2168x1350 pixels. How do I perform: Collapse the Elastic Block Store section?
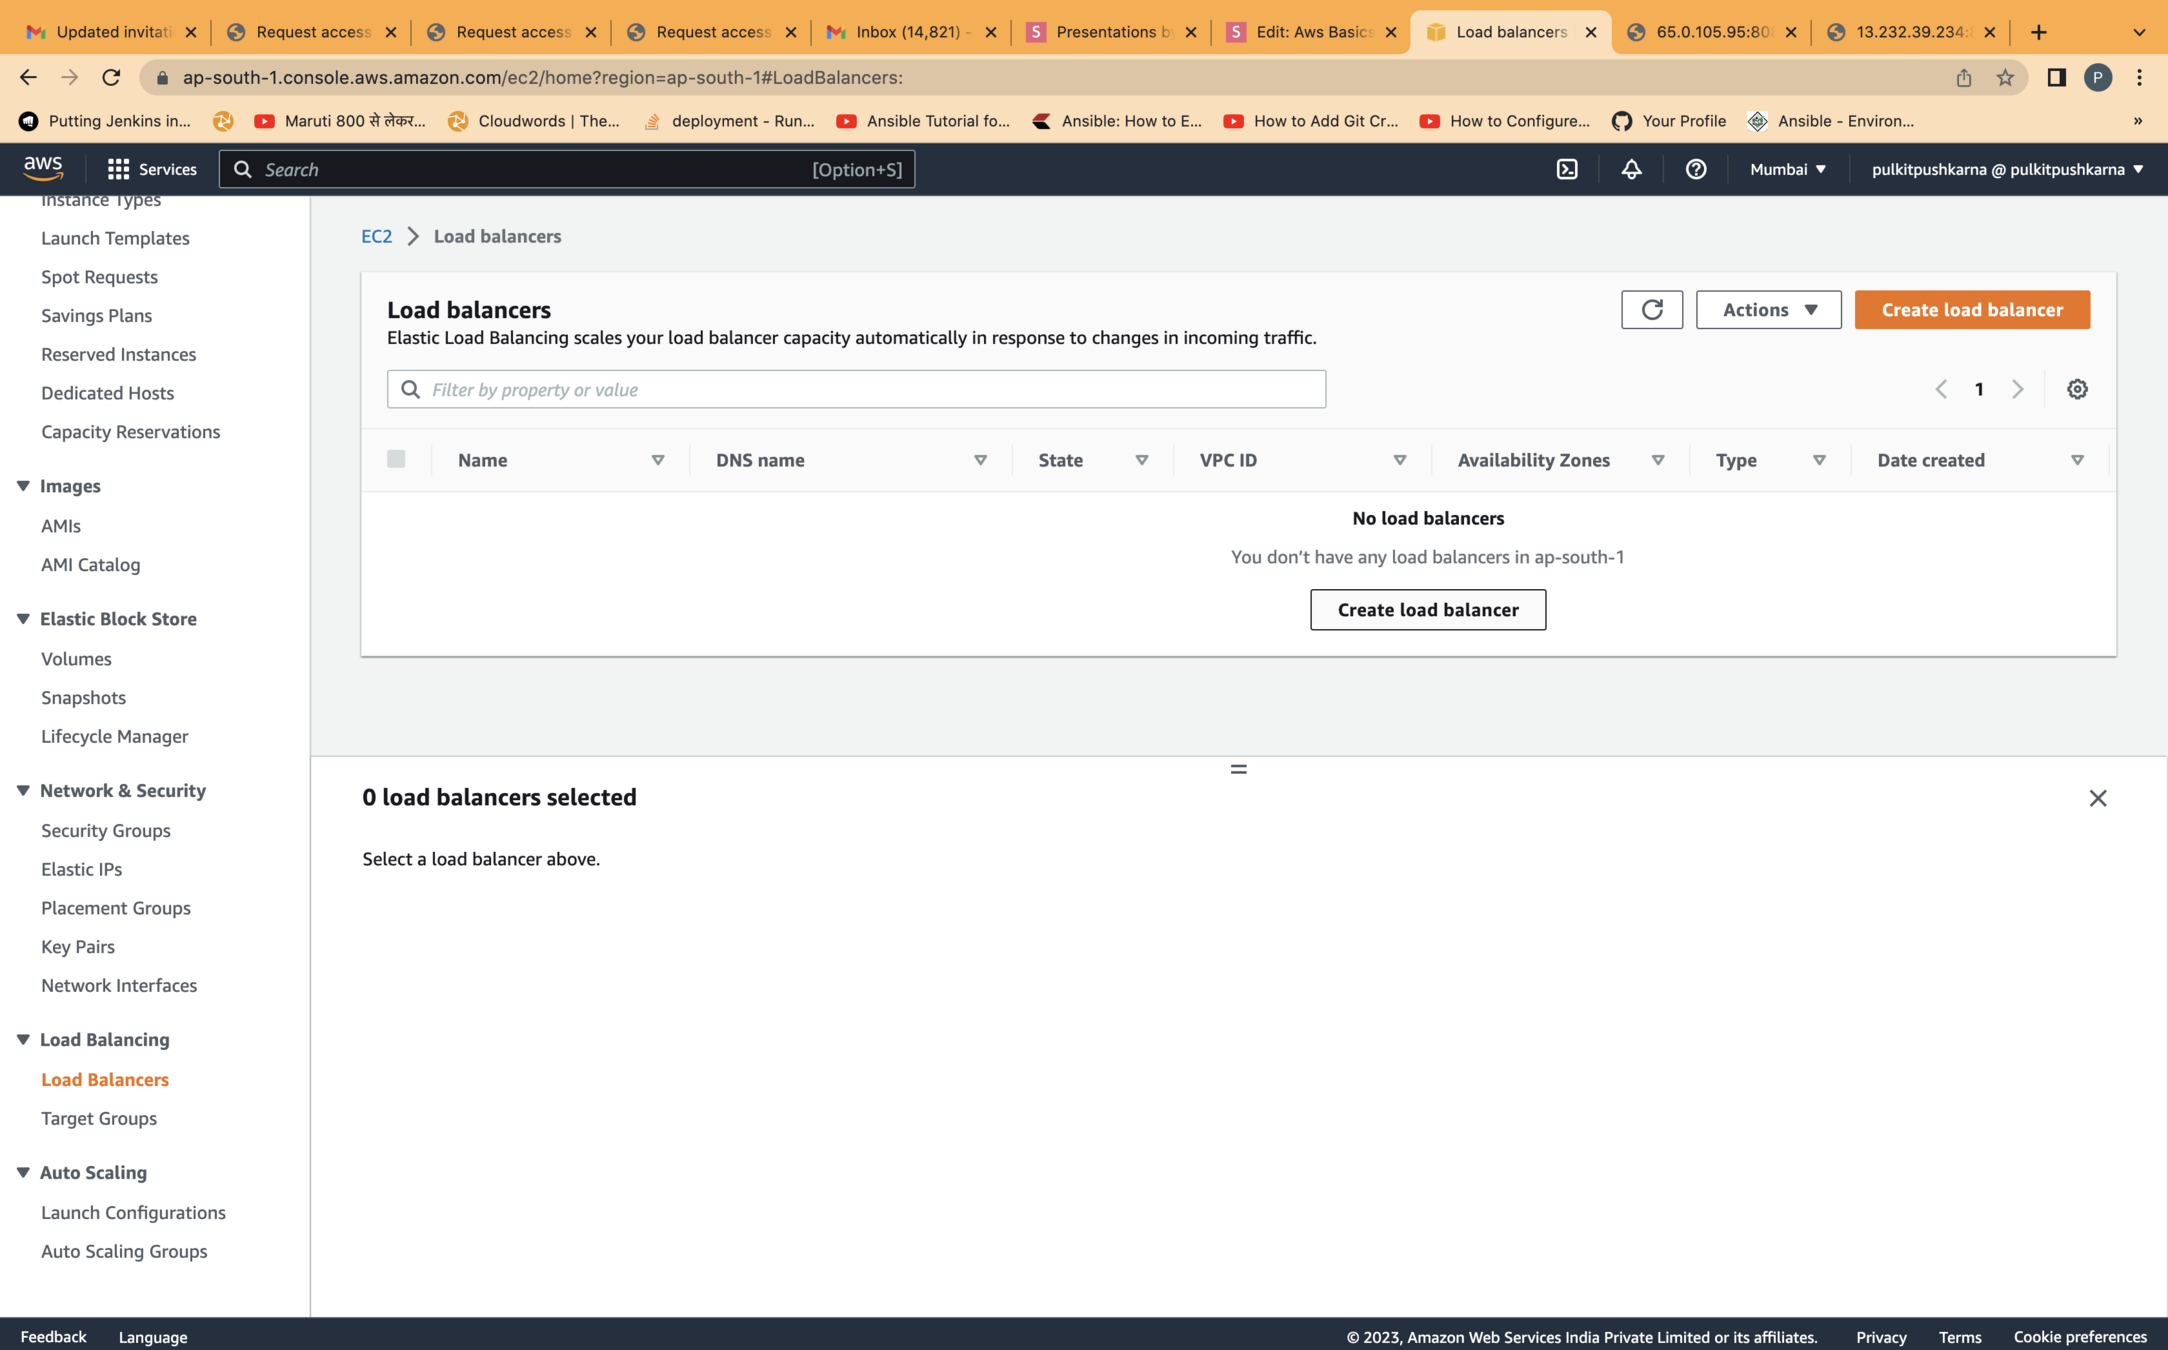(23, 619)
